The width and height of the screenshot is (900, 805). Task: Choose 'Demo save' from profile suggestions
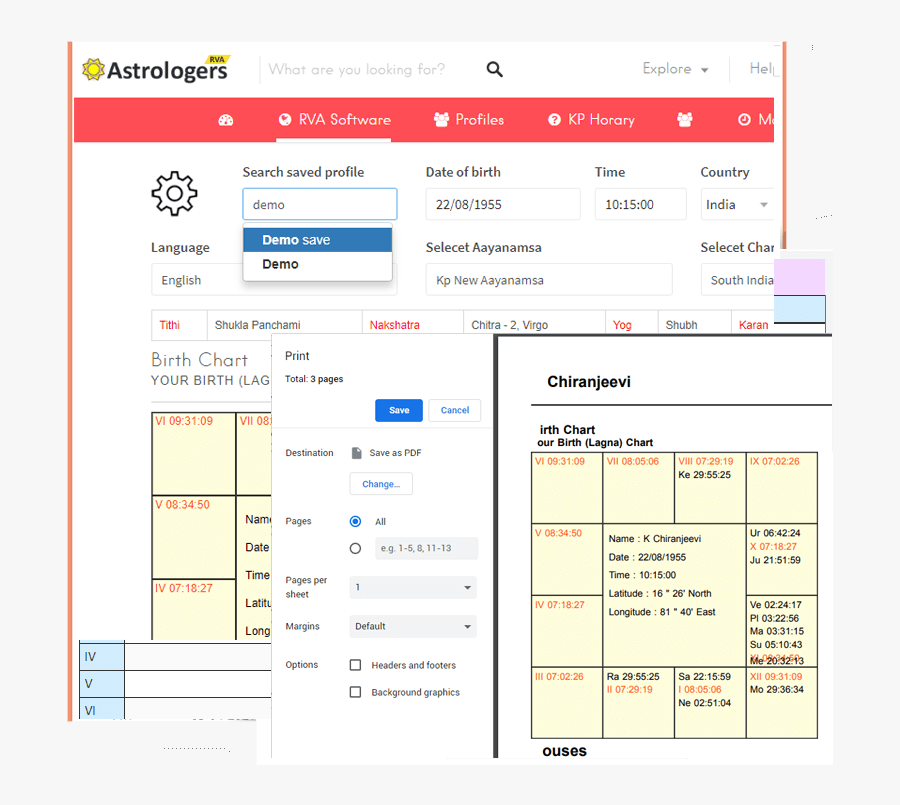coord(317,240)
